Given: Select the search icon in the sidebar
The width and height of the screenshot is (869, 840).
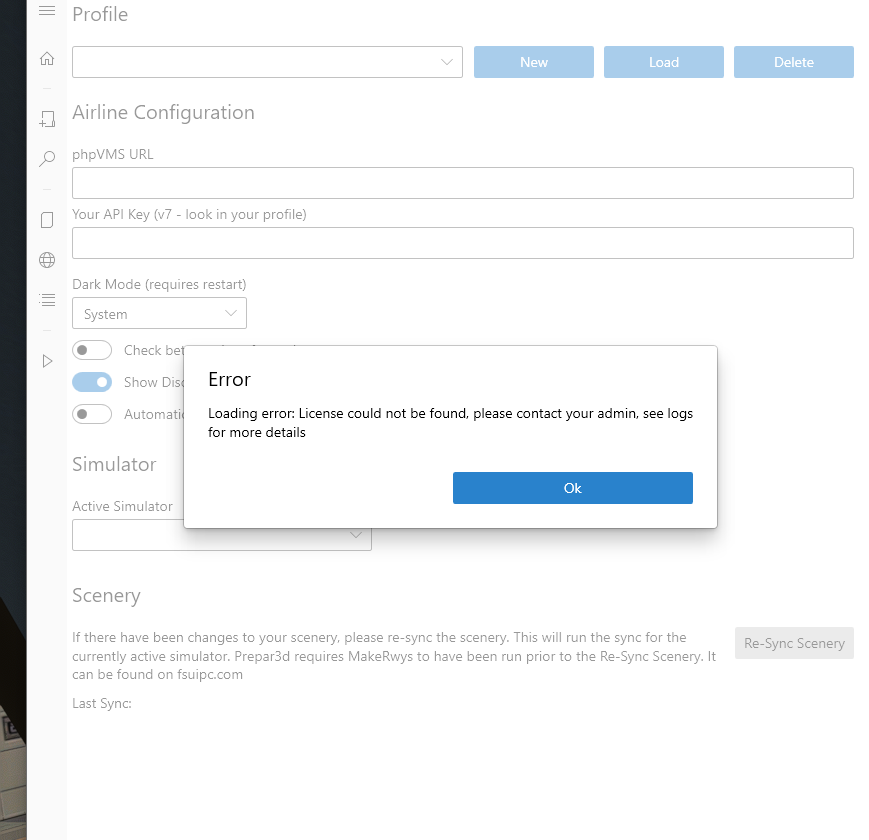Looking at the screenshot, I should (46, 158).
